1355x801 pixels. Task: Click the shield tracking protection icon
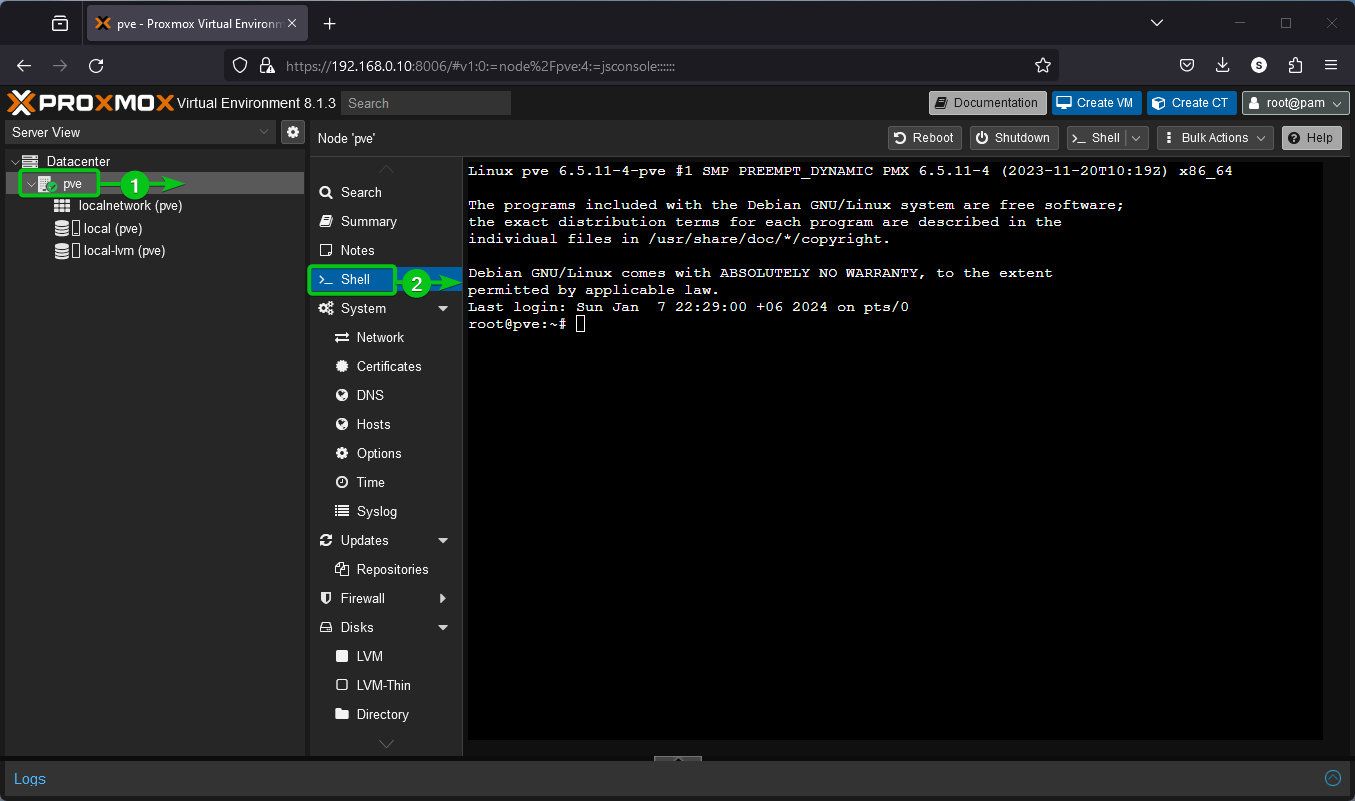click(240, 65)
